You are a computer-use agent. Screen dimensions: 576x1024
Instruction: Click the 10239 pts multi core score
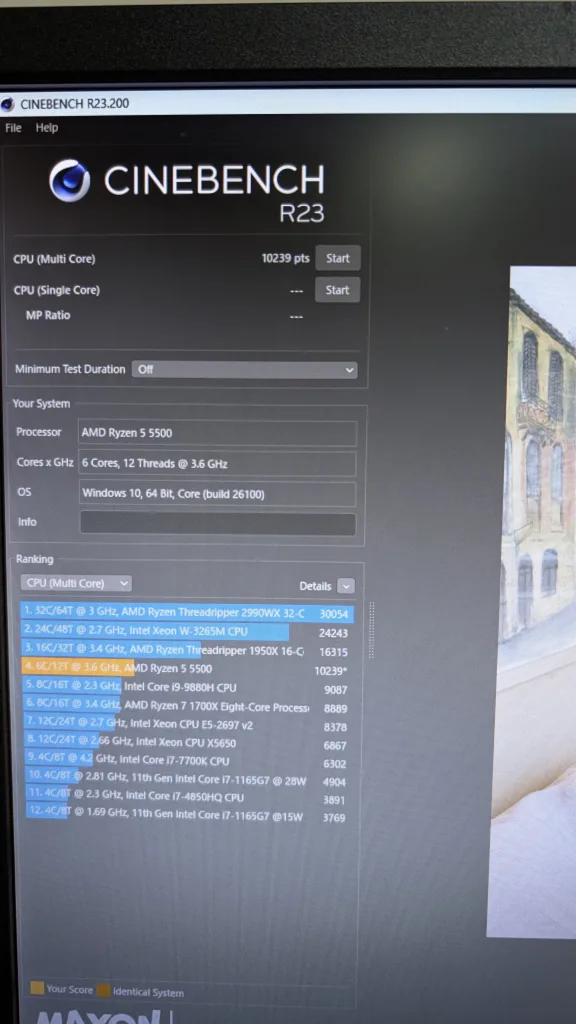point(285,258)
